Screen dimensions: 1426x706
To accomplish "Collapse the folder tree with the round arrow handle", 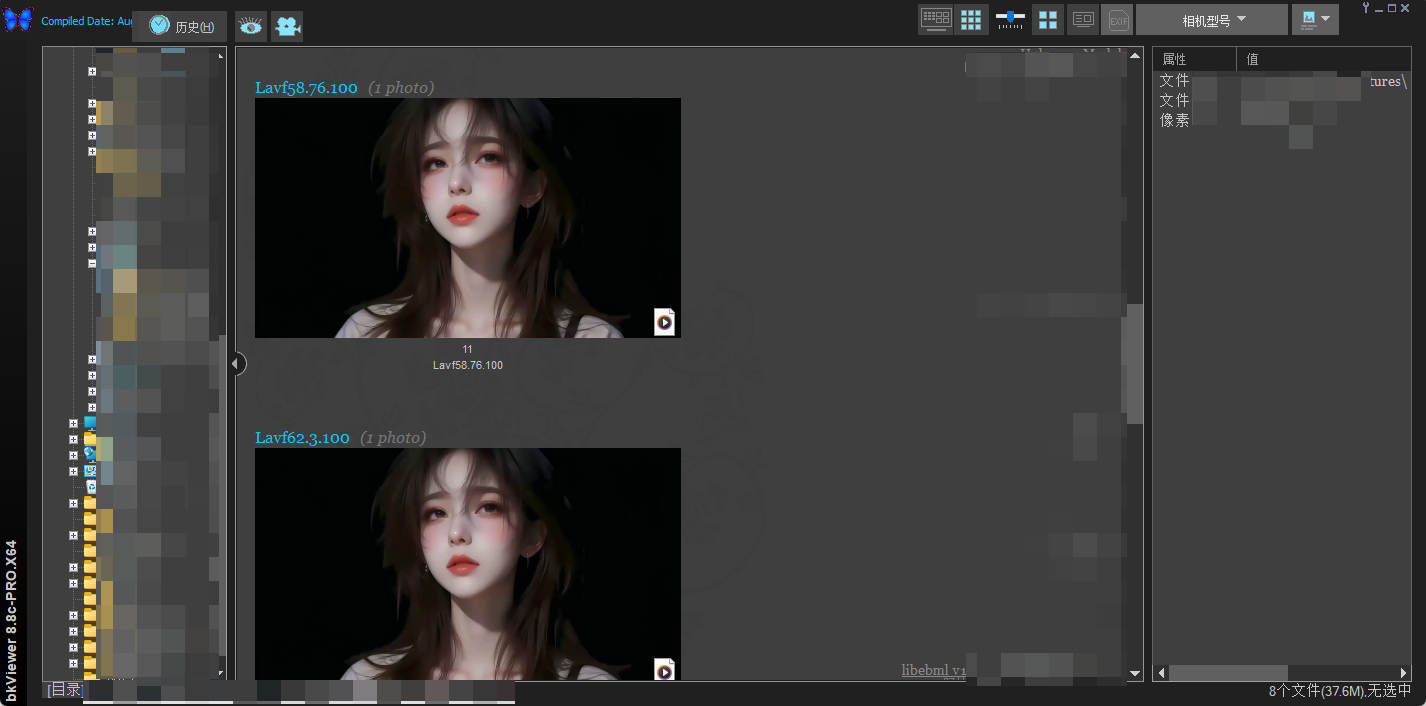I will tap(237, 364).
